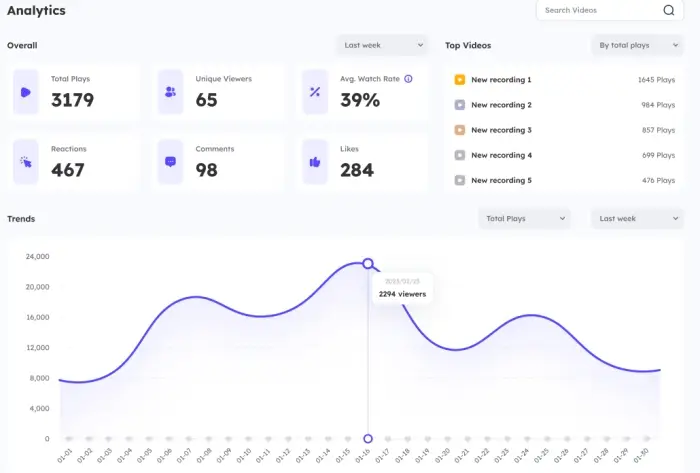This screenshot has width=700, height=473.
Task: Click the search magnifier icon
Action: coord(668,11)
